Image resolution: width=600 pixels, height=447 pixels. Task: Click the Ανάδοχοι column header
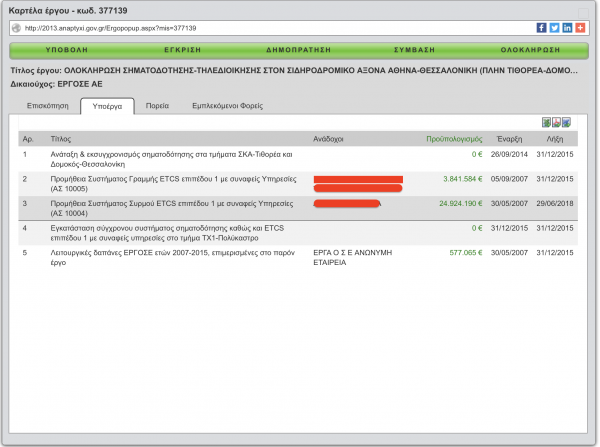click(x=330, y=139)
